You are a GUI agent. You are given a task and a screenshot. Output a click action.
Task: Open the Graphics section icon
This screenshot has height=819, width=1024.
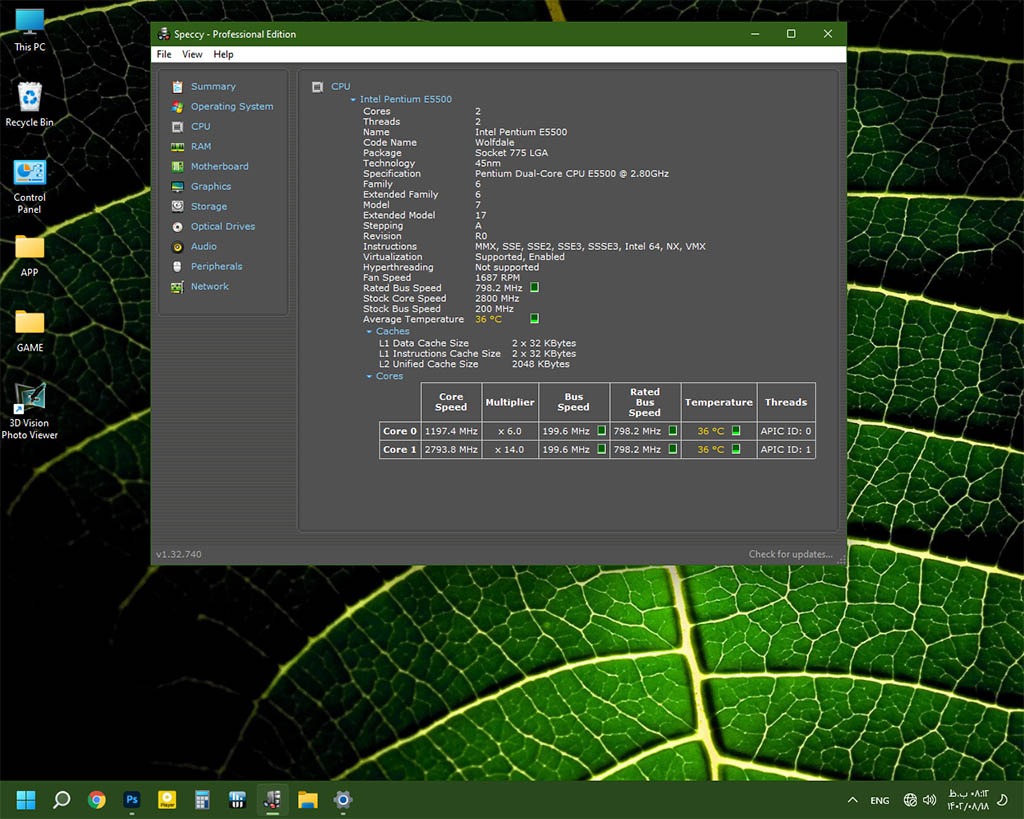(177, 187)
